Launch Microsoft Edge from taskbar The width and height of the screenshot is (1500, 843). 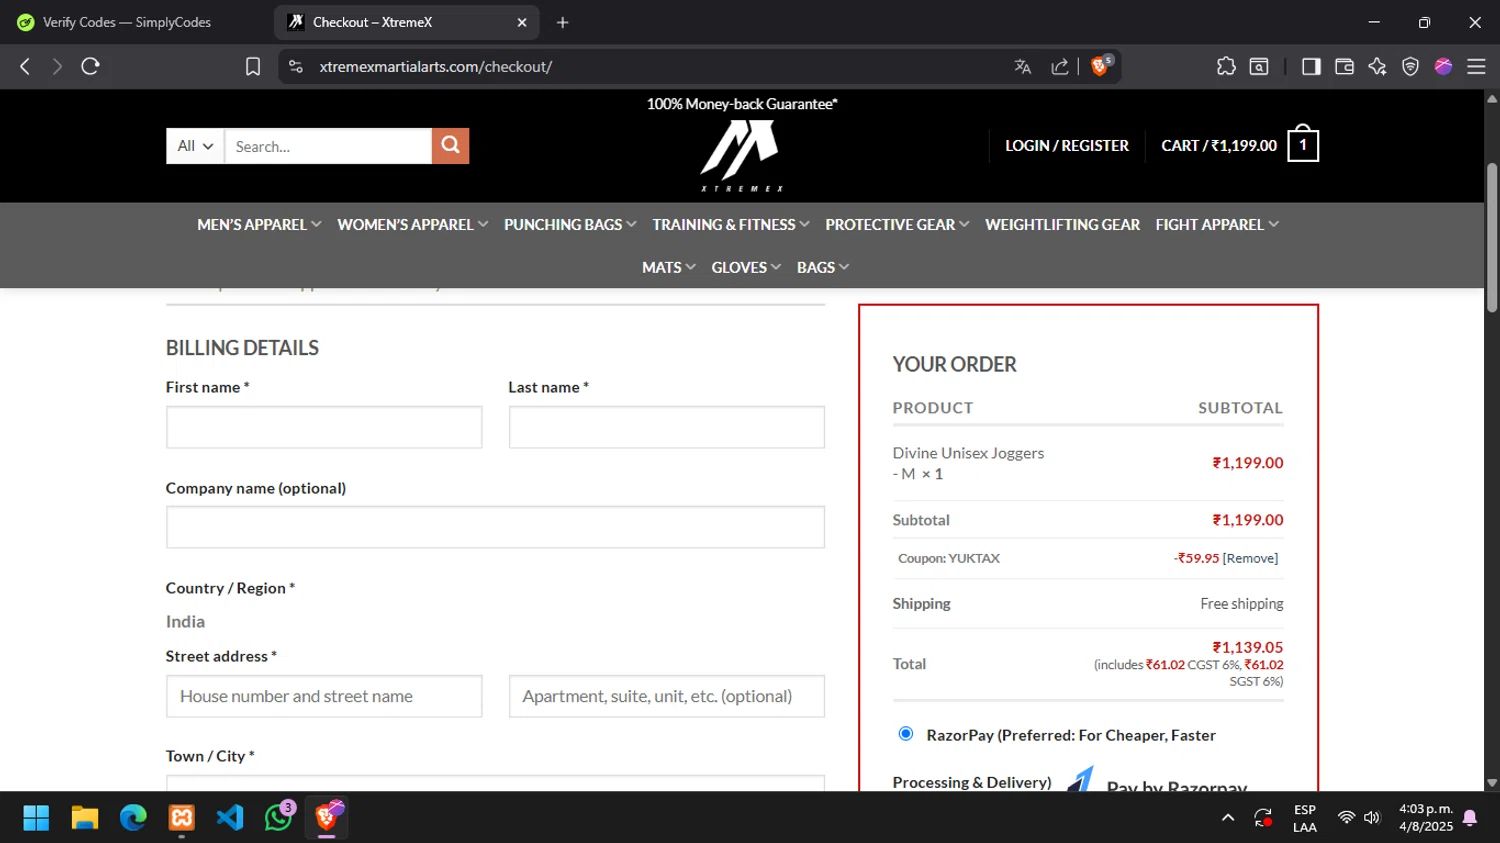(x=133, y=818)
